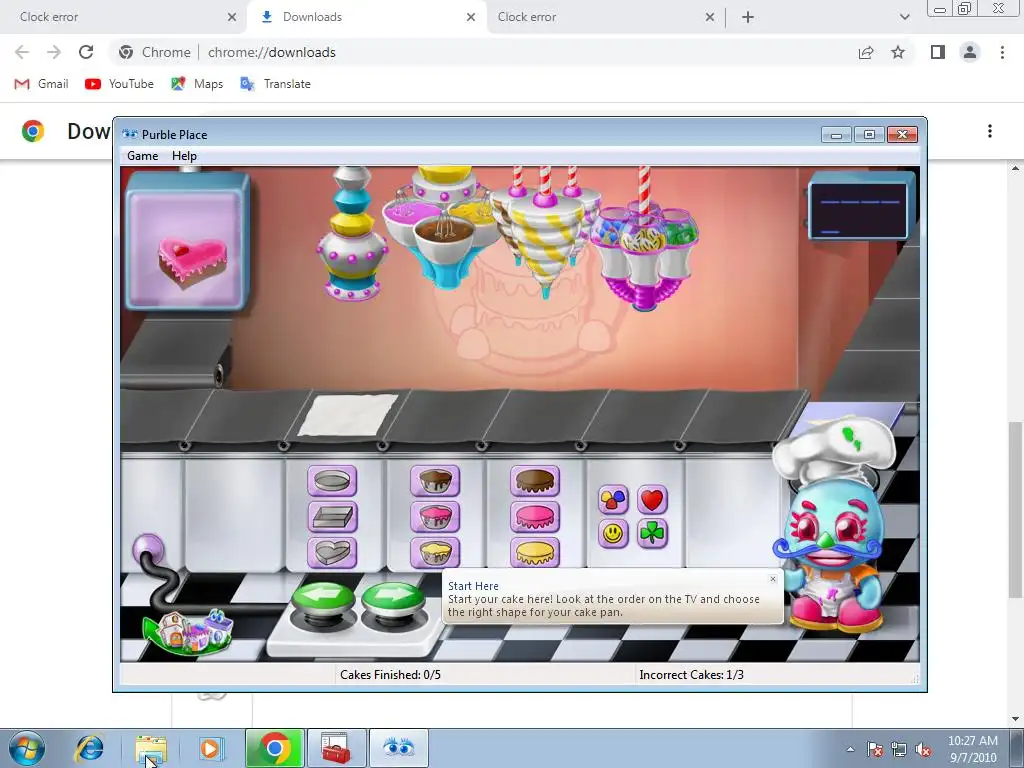Click the Cakes Finished: 0/5 status
Image resolution: width=1024 pixels, height=768 pixels.
[391, 675]
